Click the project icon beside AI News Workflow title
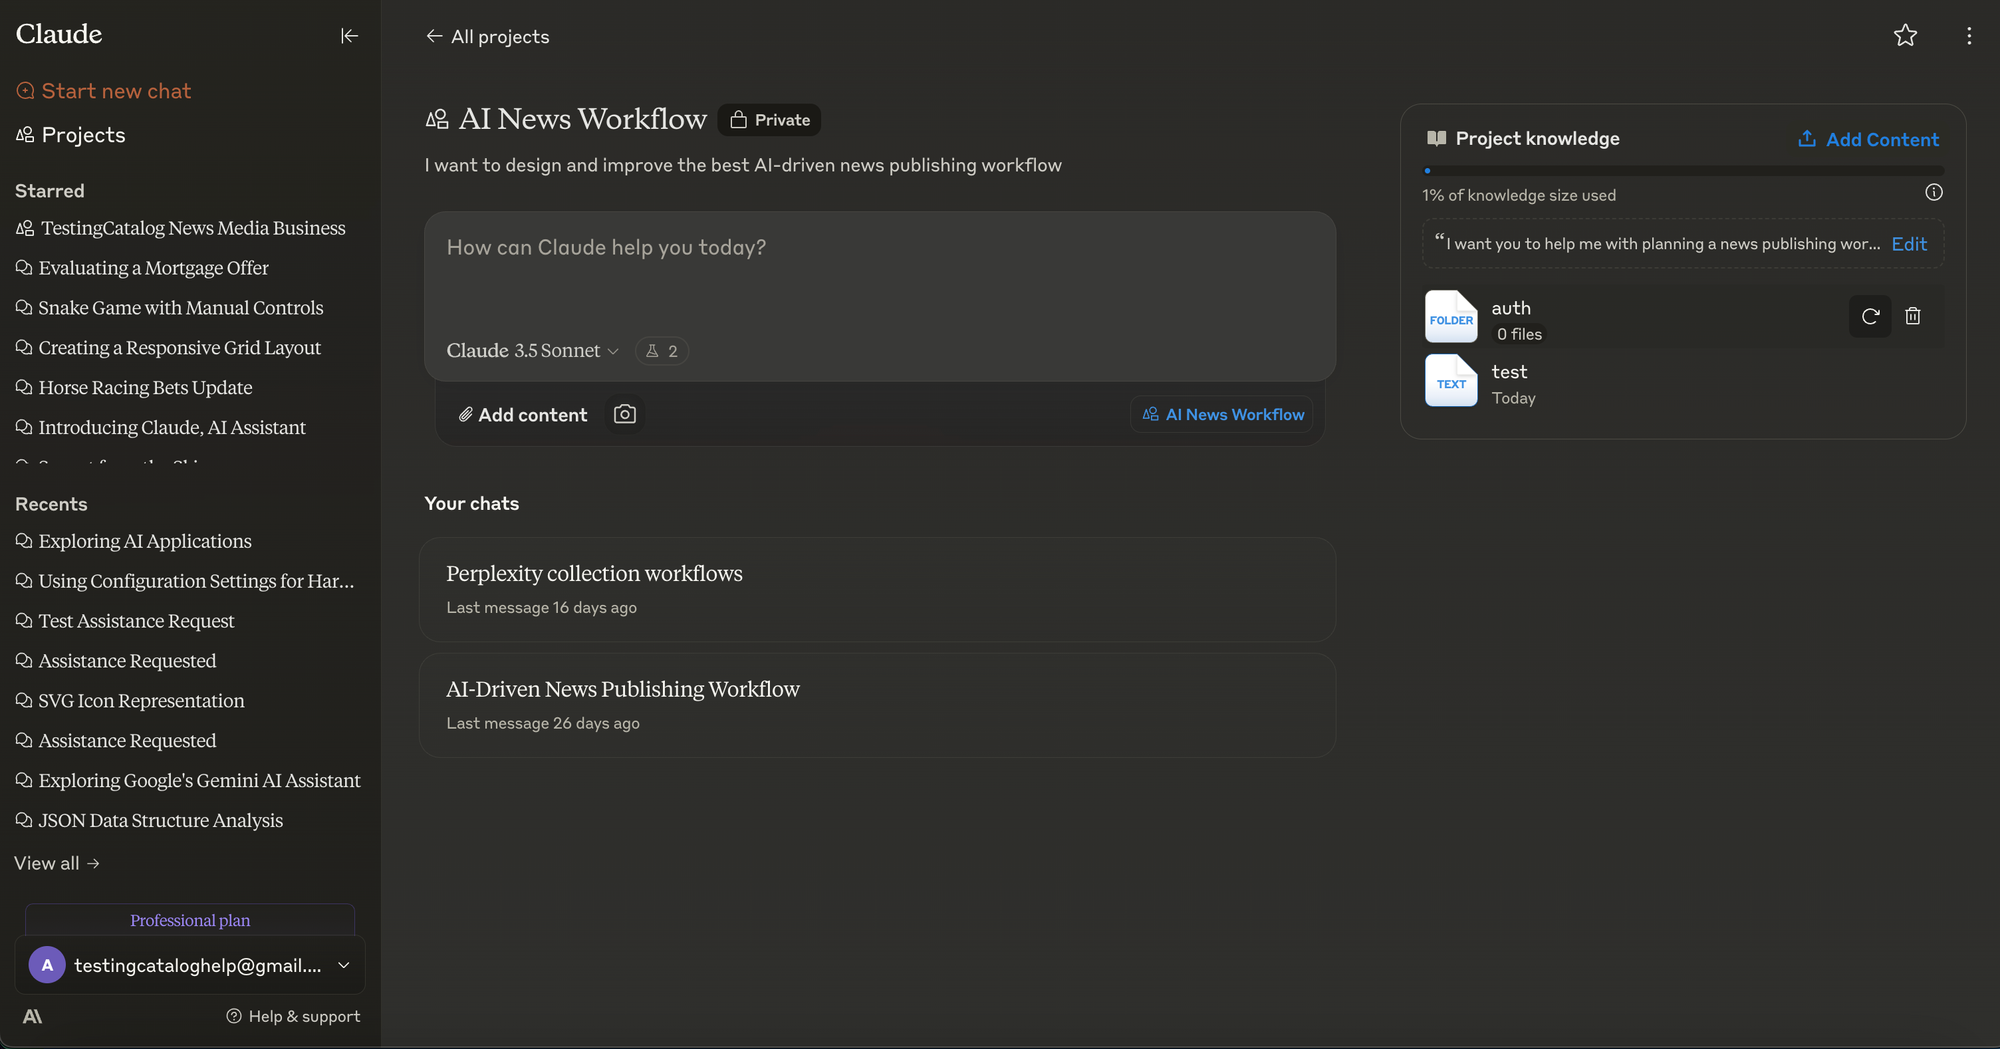This screenshot has width=2000, height=1049. click(437, 120)
